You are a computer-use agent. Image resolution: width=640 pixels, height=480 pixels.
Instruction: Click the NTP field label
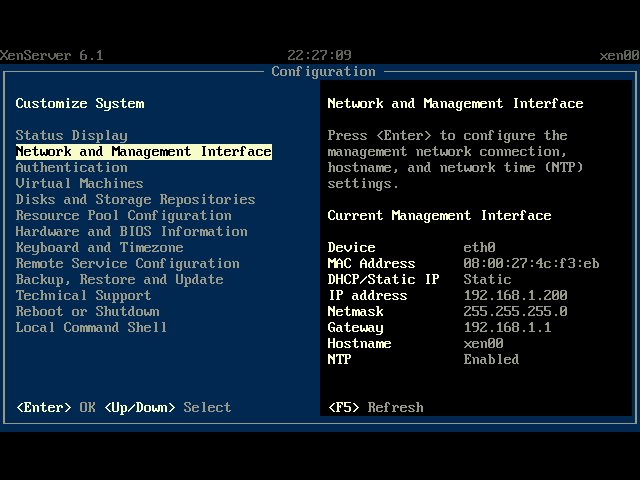(340, 359)
